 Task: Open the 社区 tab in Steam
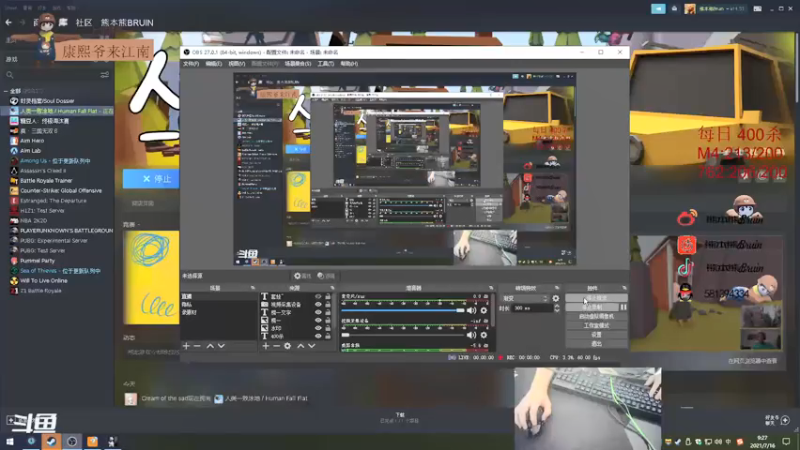click(84, 22)
